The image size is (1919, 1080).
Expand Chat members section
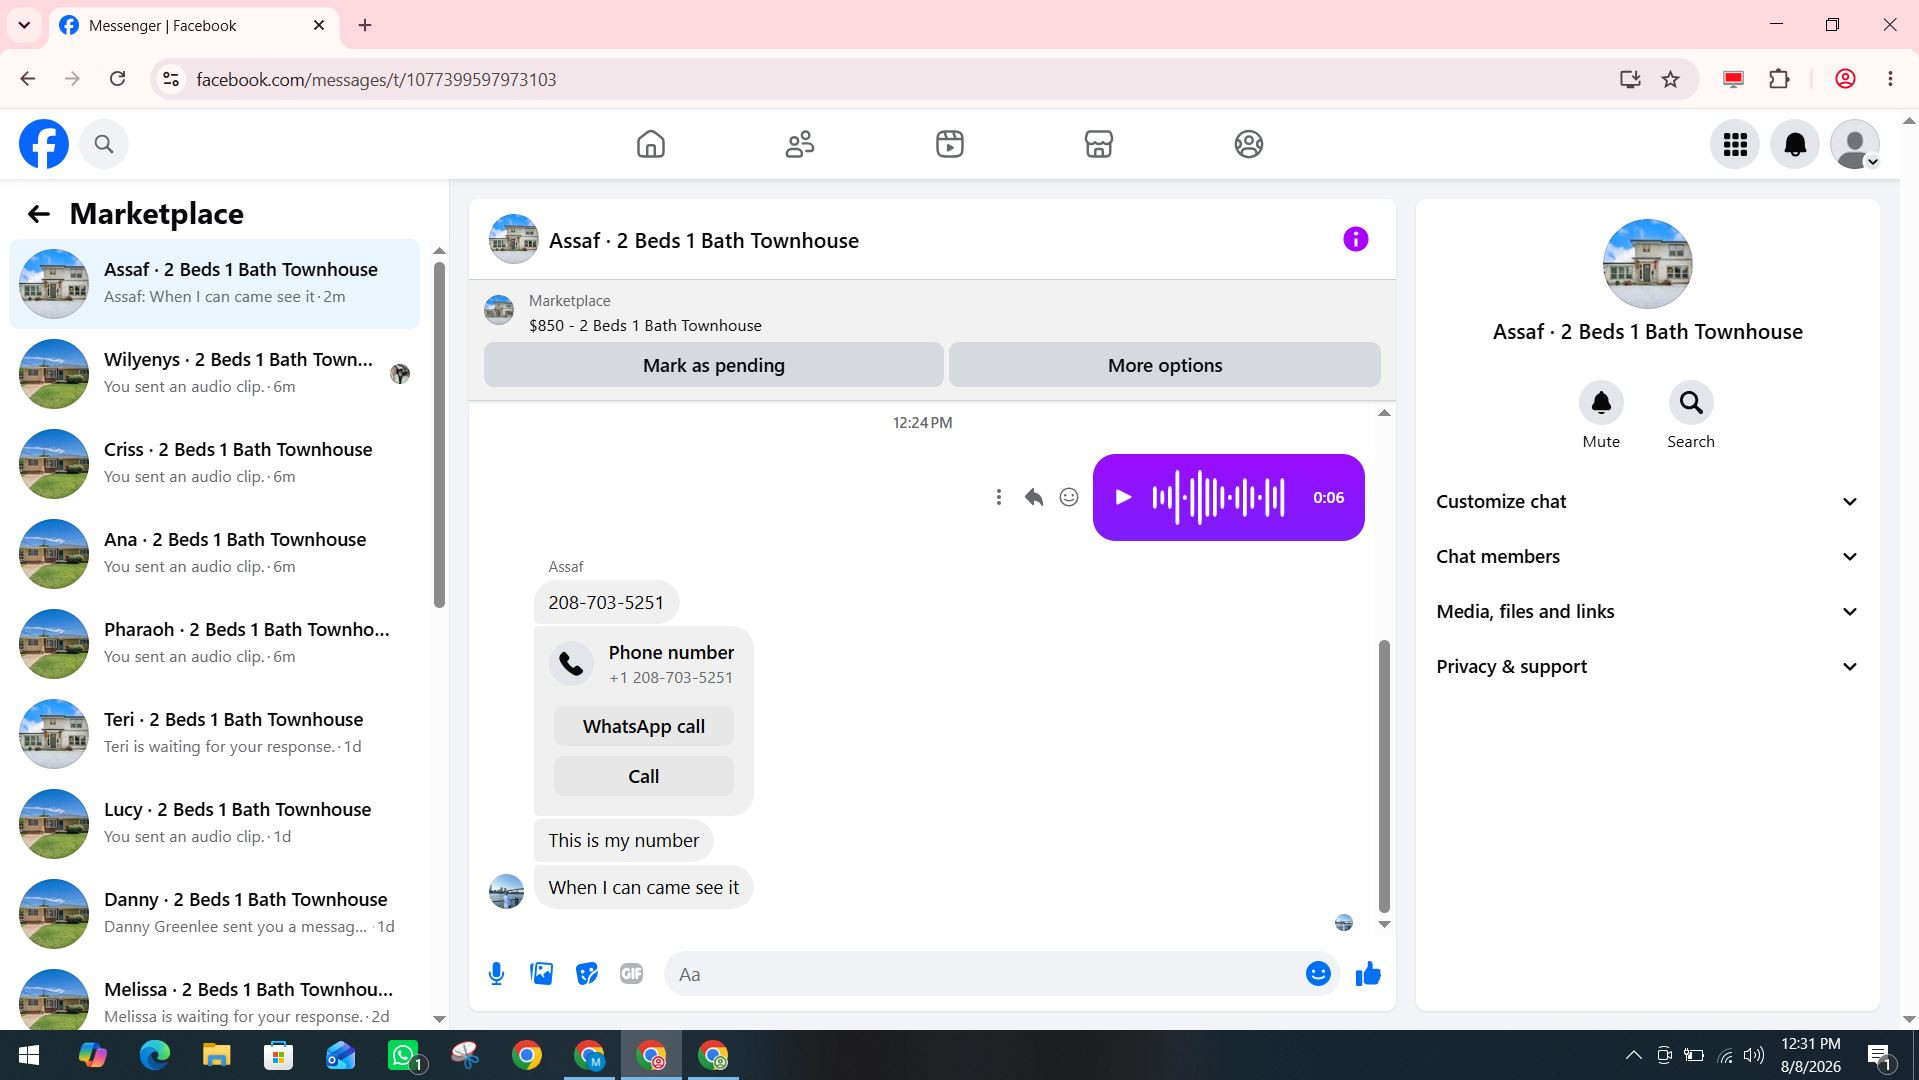[x=1647, y=557]
